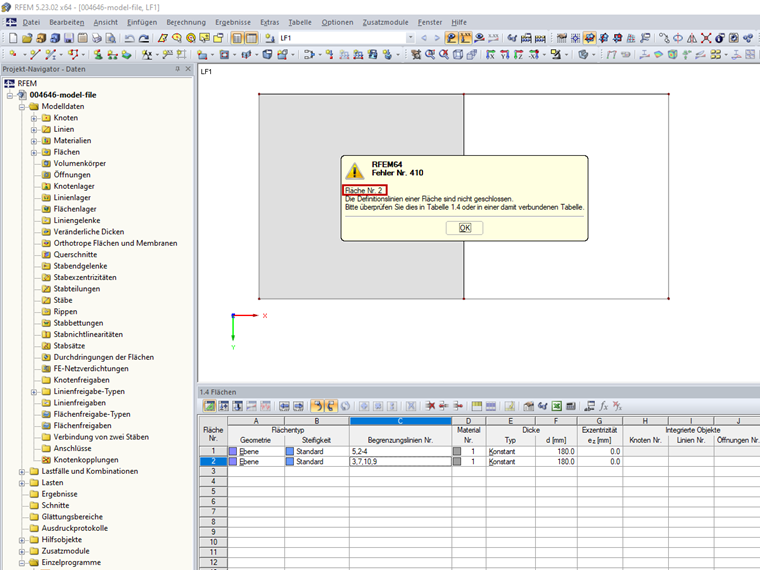This screenshot has width=760, height=570.
Task: Expand the Materialien tree node
Action: (34, 141)
